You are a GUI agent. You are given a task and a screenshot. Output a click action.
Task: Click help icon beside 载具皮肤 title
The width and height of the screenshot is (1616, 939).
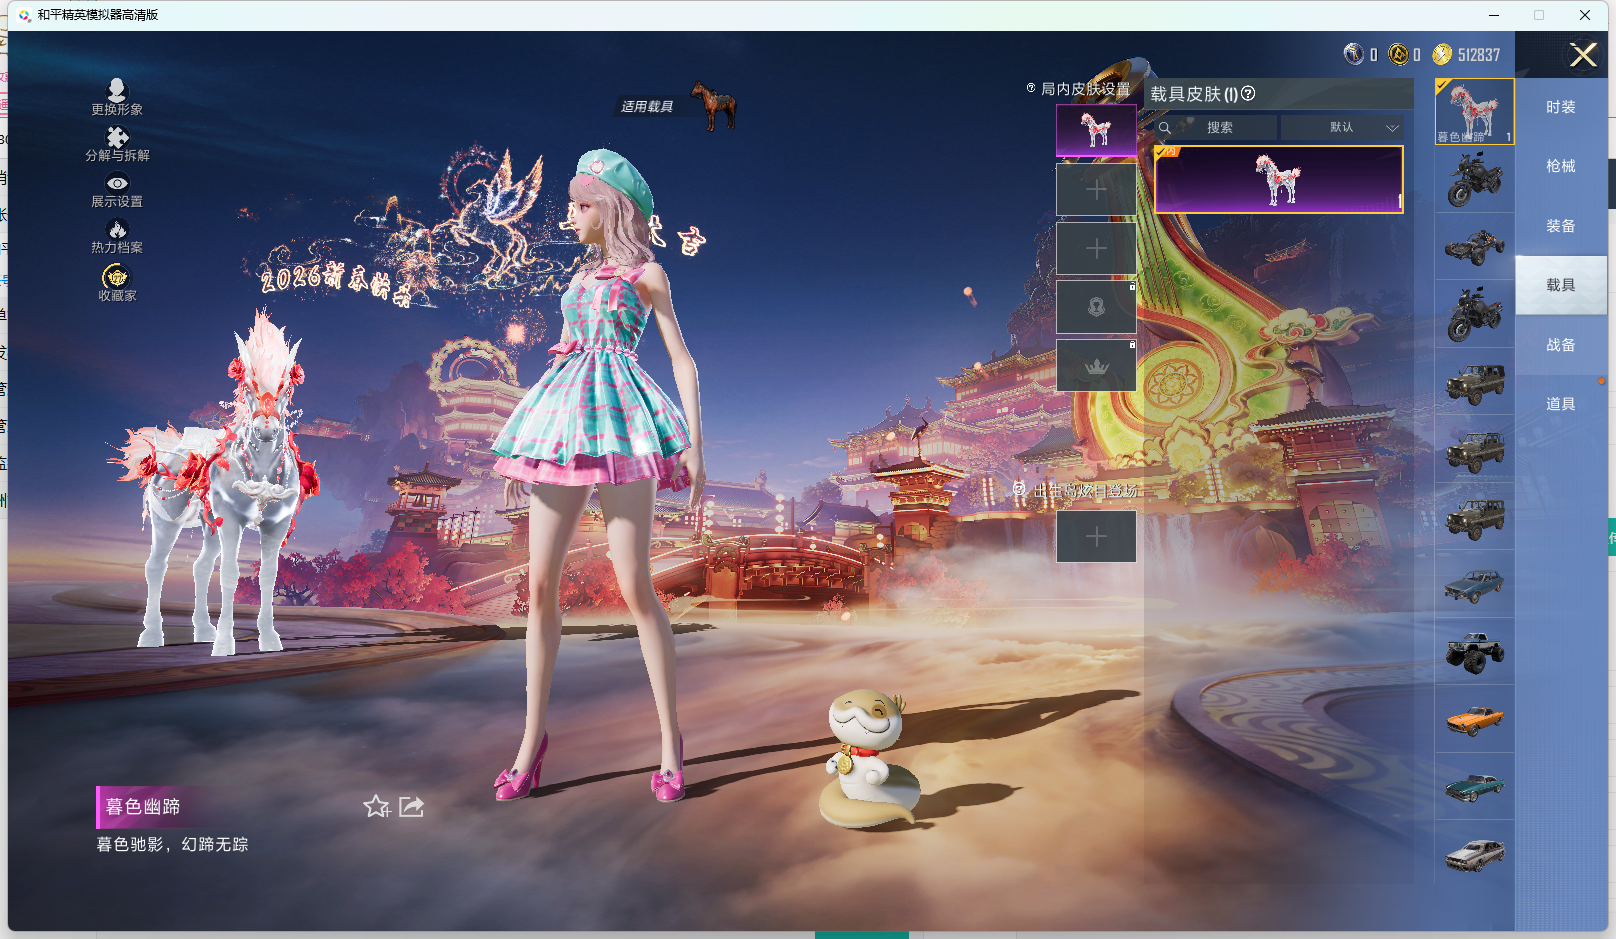coord(1248,94)
